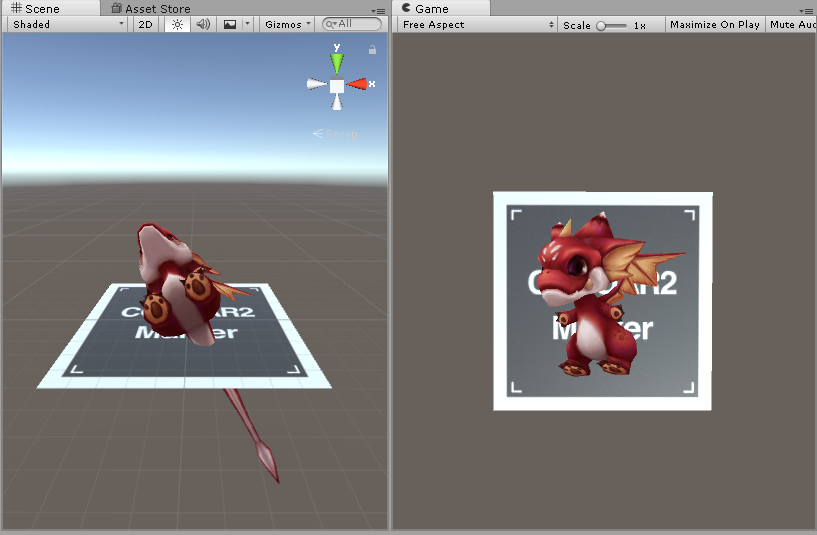
Task: Open the Scene panel options menu icon
Action: (x=378, y=11)
